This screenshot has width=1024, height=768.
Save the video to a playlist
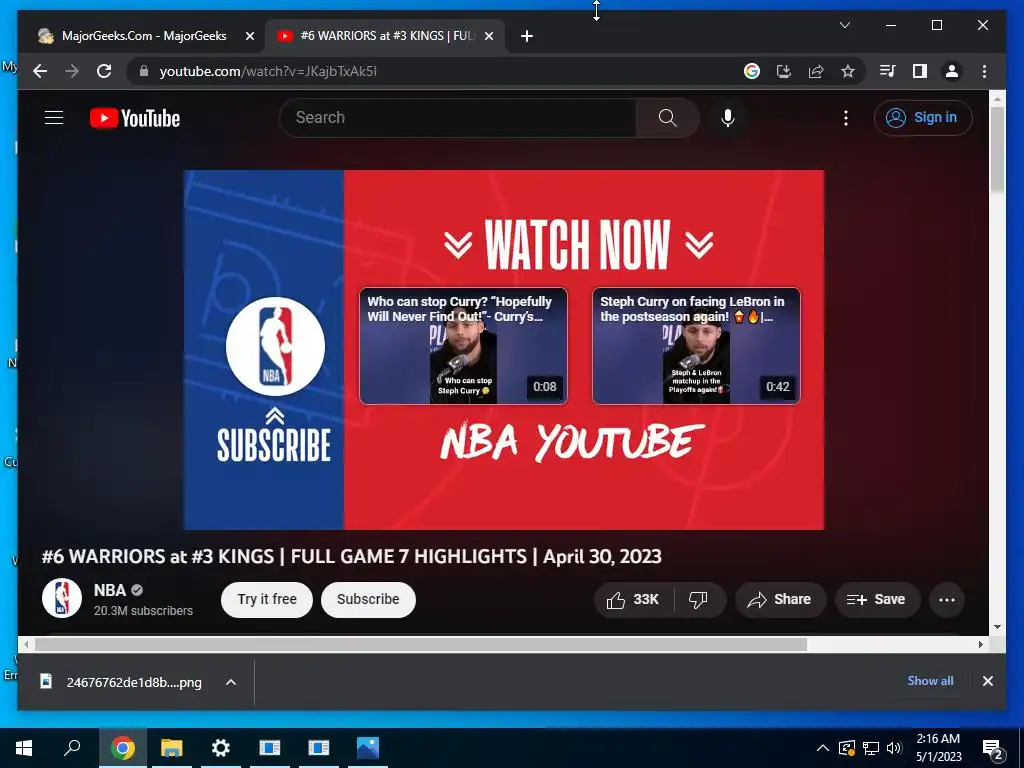click(877, 600)
